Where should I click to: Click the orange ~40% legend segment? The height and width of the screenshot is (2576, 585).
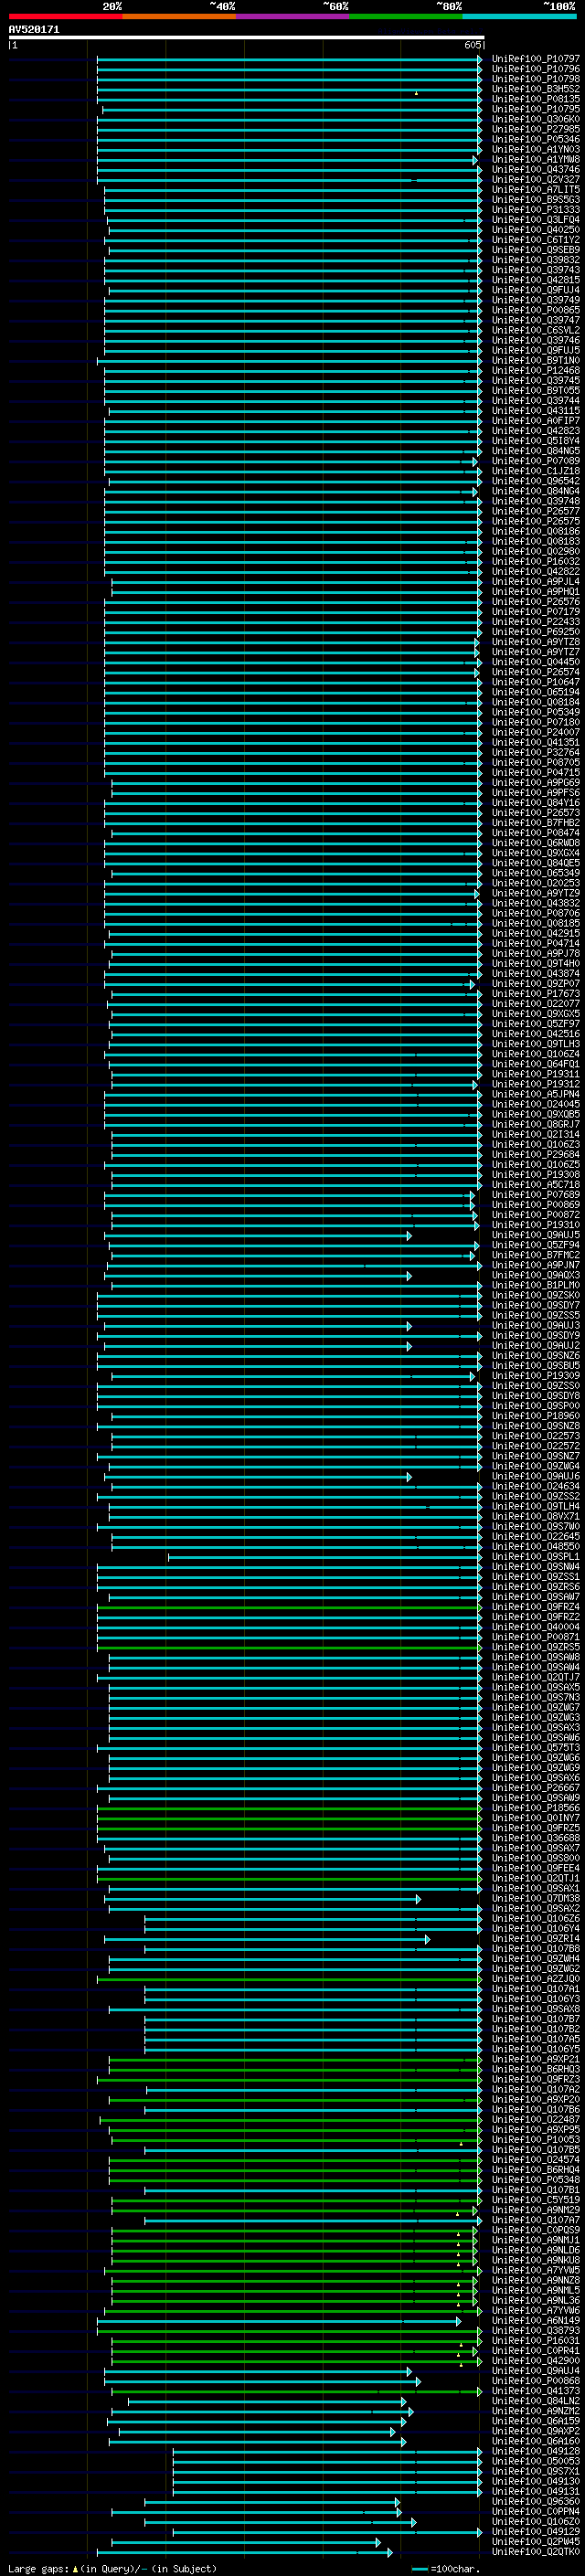click(178, 16)
